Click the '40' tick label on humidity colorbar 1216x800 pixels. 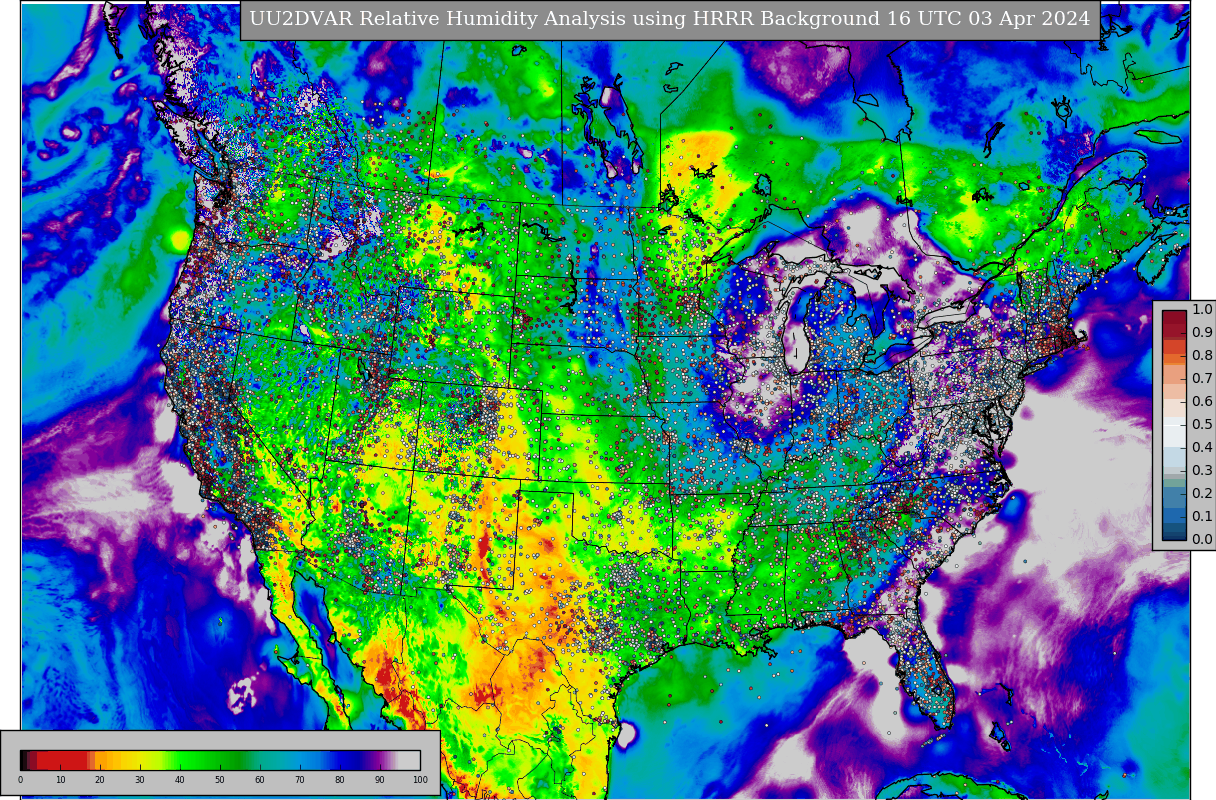coord(180,780)
